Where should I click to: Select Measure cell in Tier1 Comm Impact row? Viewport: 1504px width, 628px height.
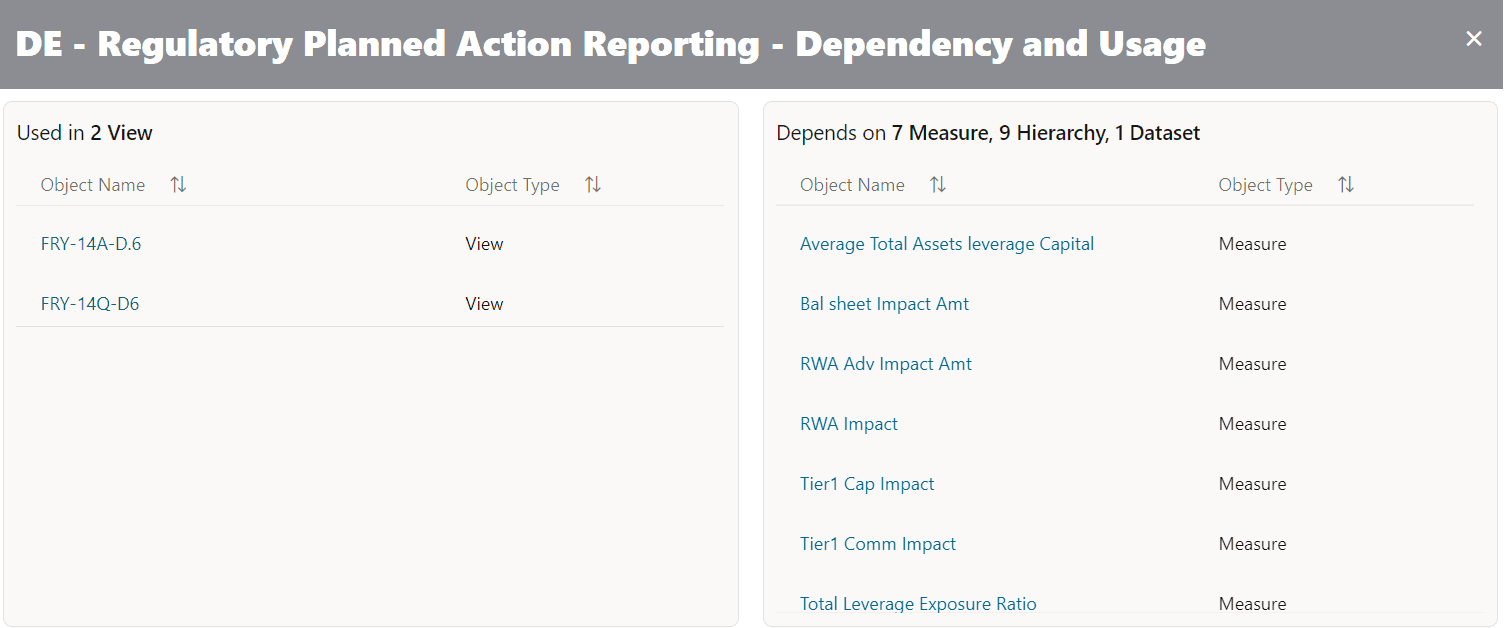tap(1252, 544)
